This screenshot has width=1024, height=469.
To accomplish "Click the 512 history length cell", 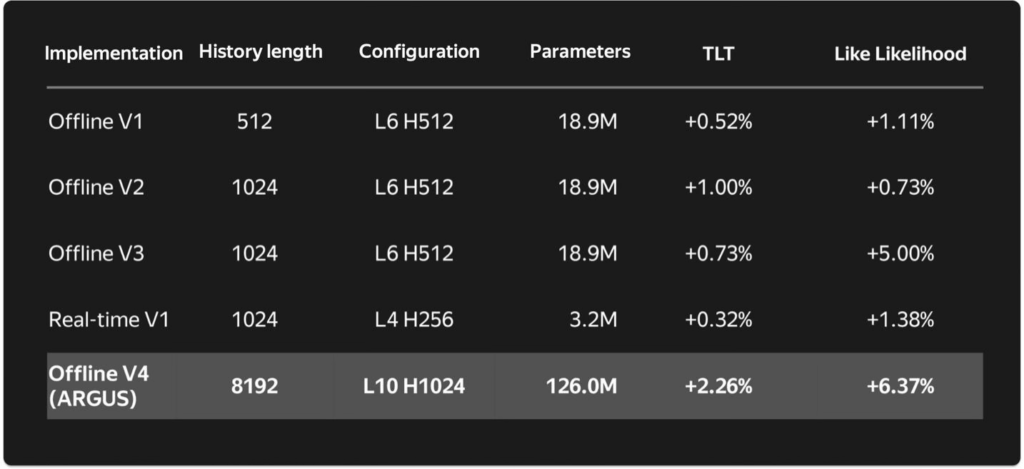I will (255, 122).
